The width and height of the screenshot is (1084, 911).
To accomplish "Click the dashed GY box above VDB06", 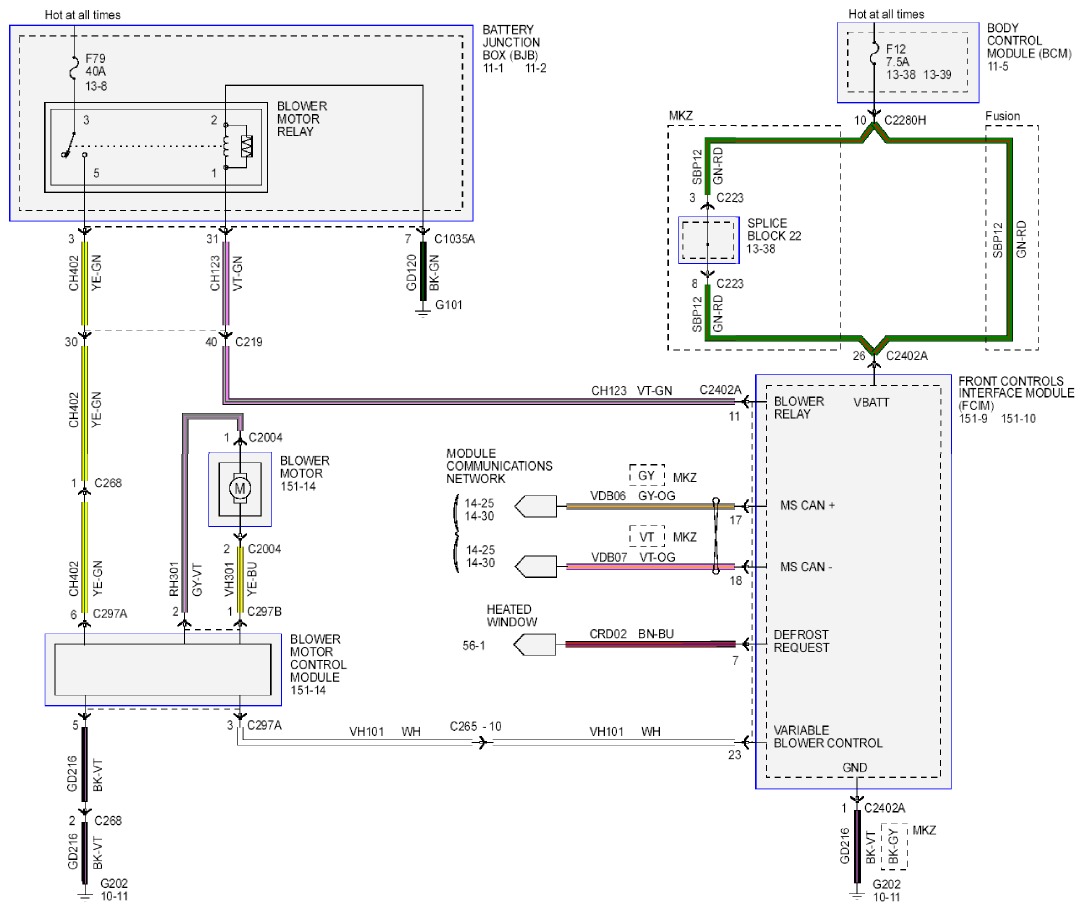I will click(646, 476).
